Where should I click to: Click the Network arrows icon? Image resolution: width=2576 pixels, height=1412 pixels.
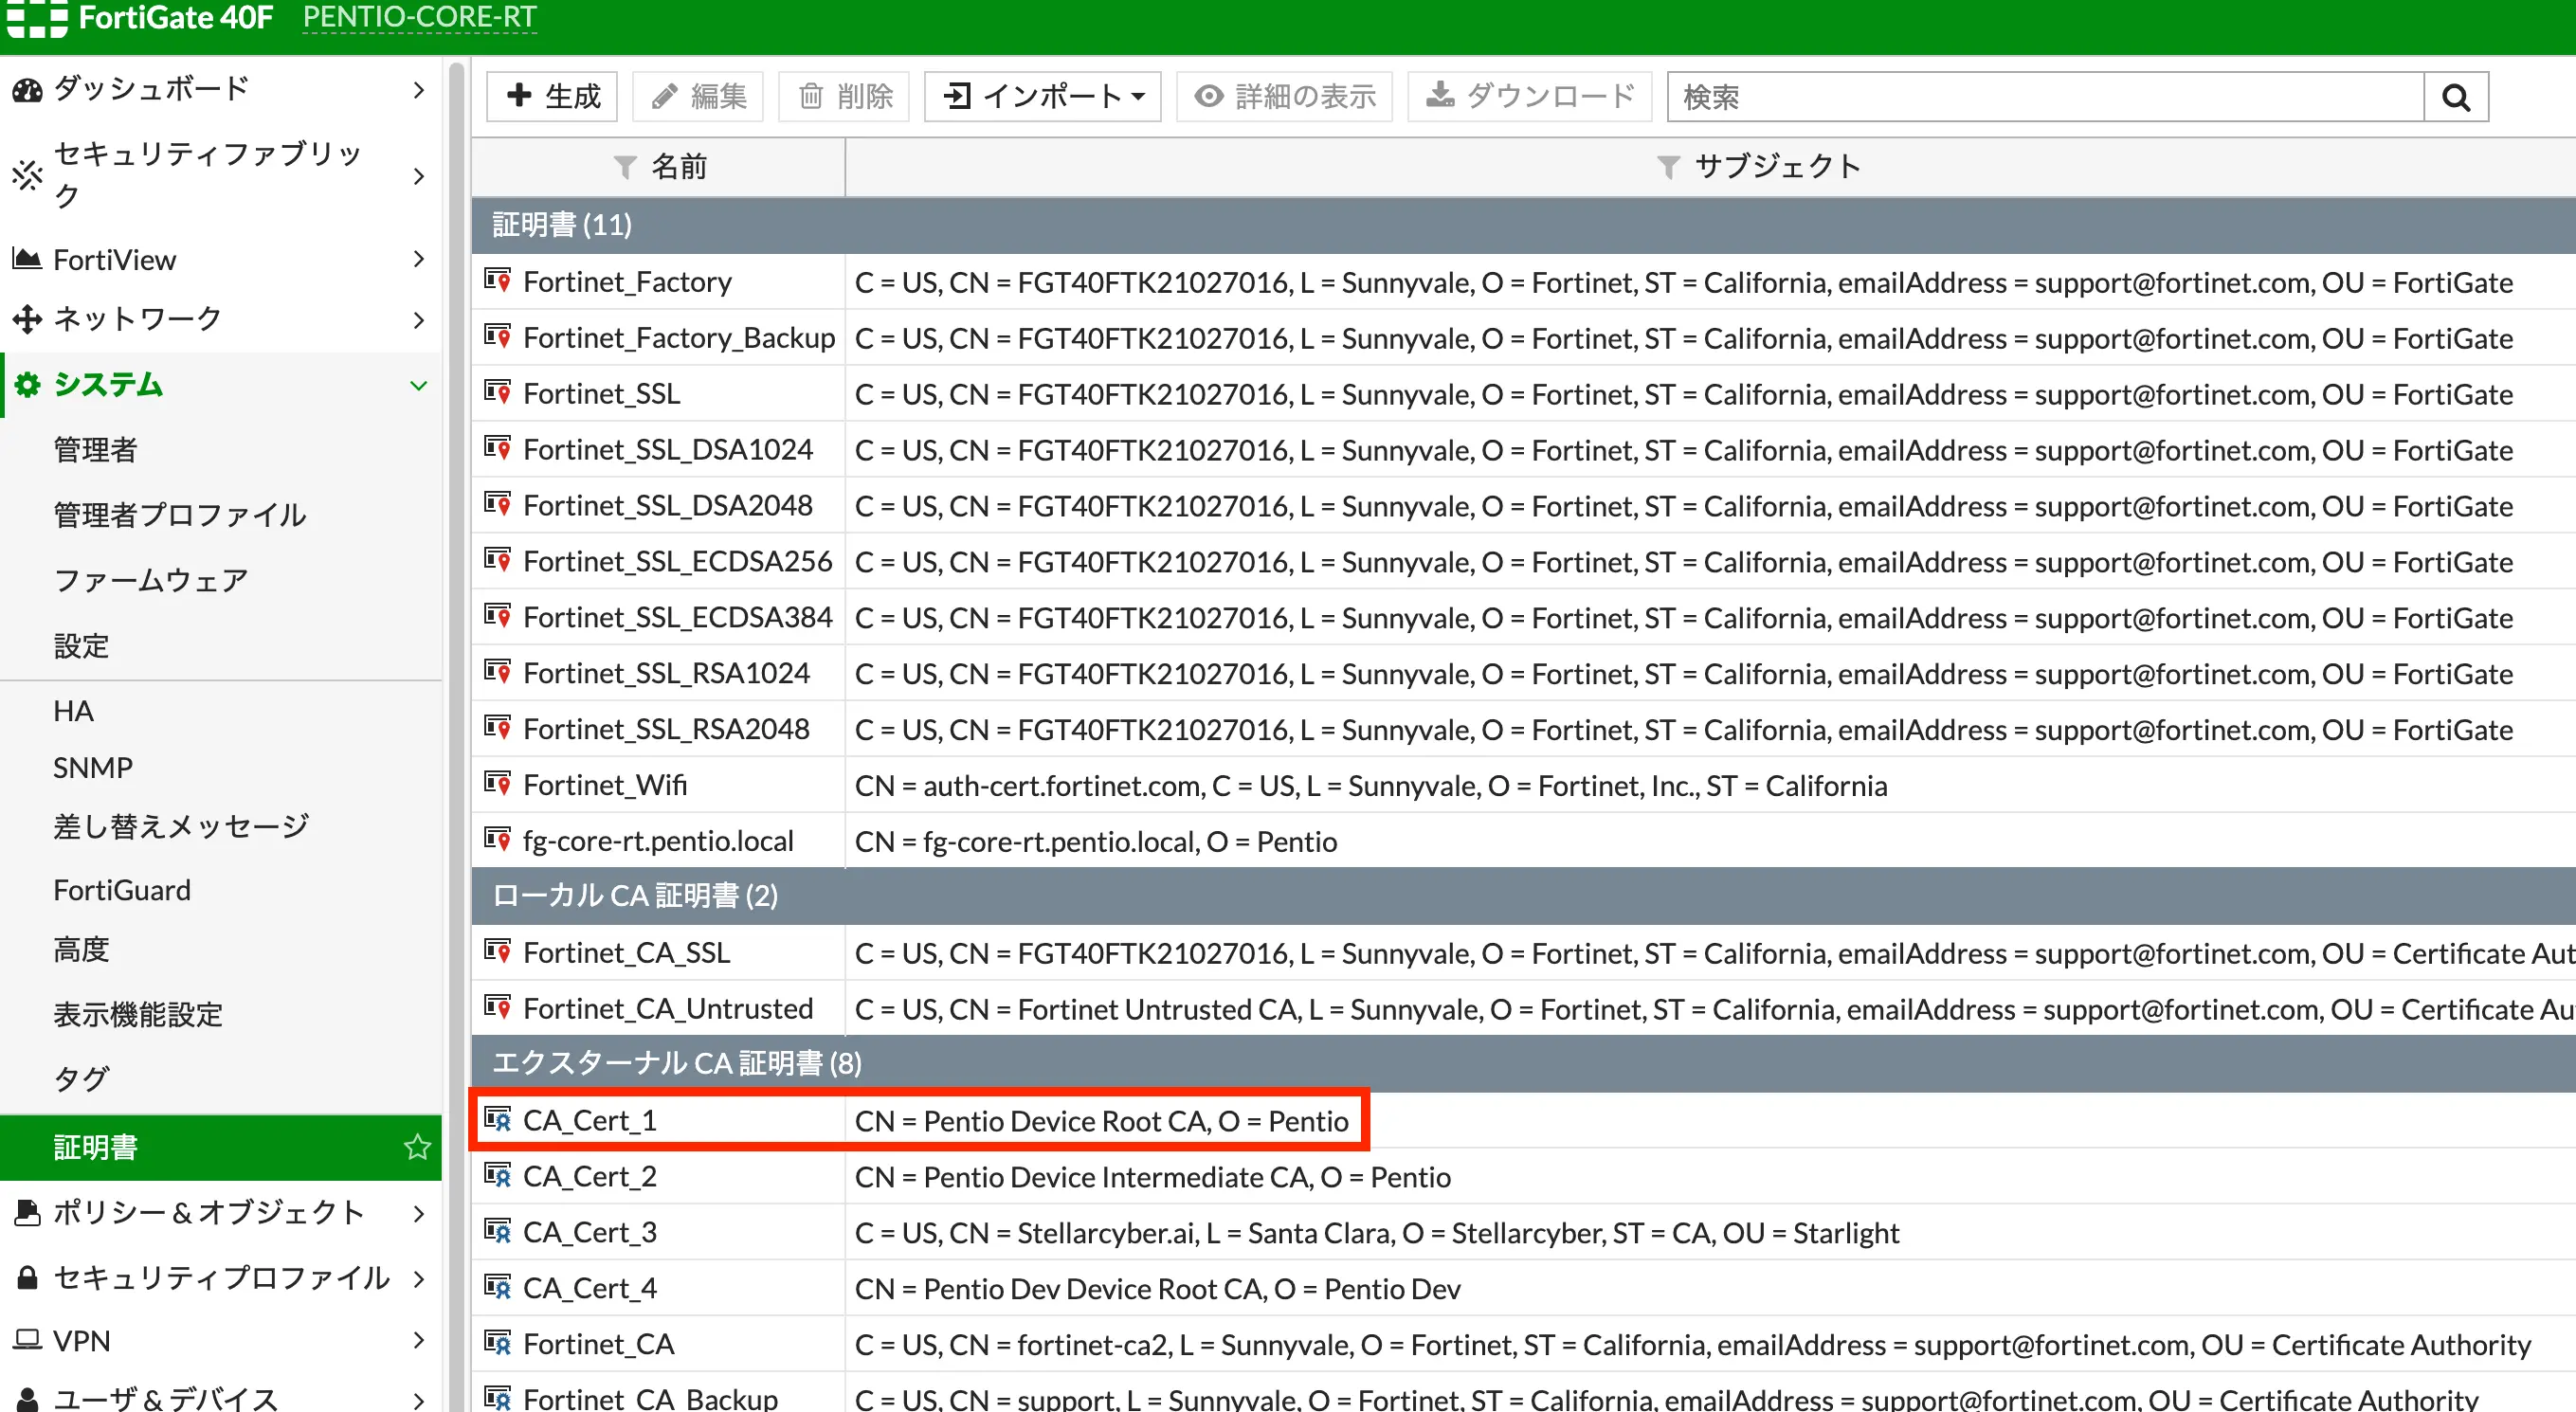[27, 319]
